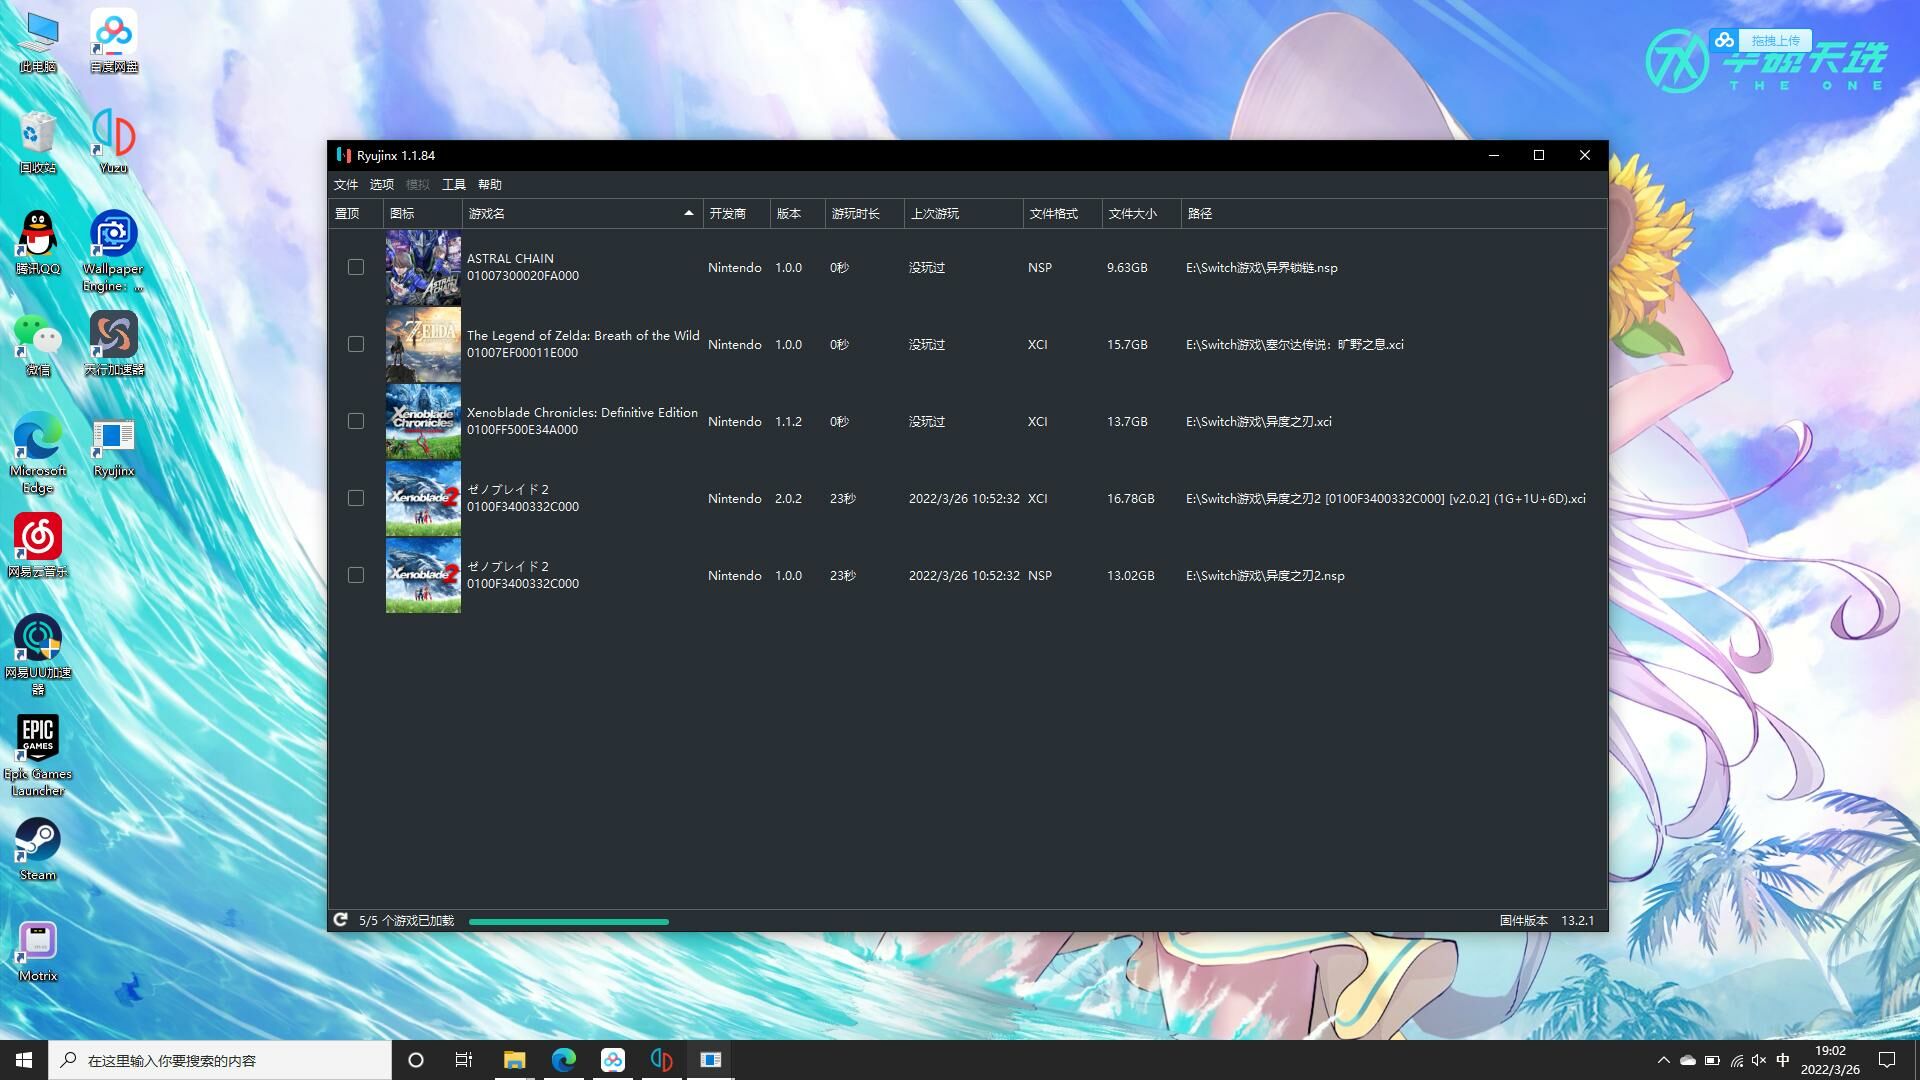Click the Xenoblade Chronicles Definitive Edition cover
This screenshot has height=1080, width=1920.
pos(423,421)
